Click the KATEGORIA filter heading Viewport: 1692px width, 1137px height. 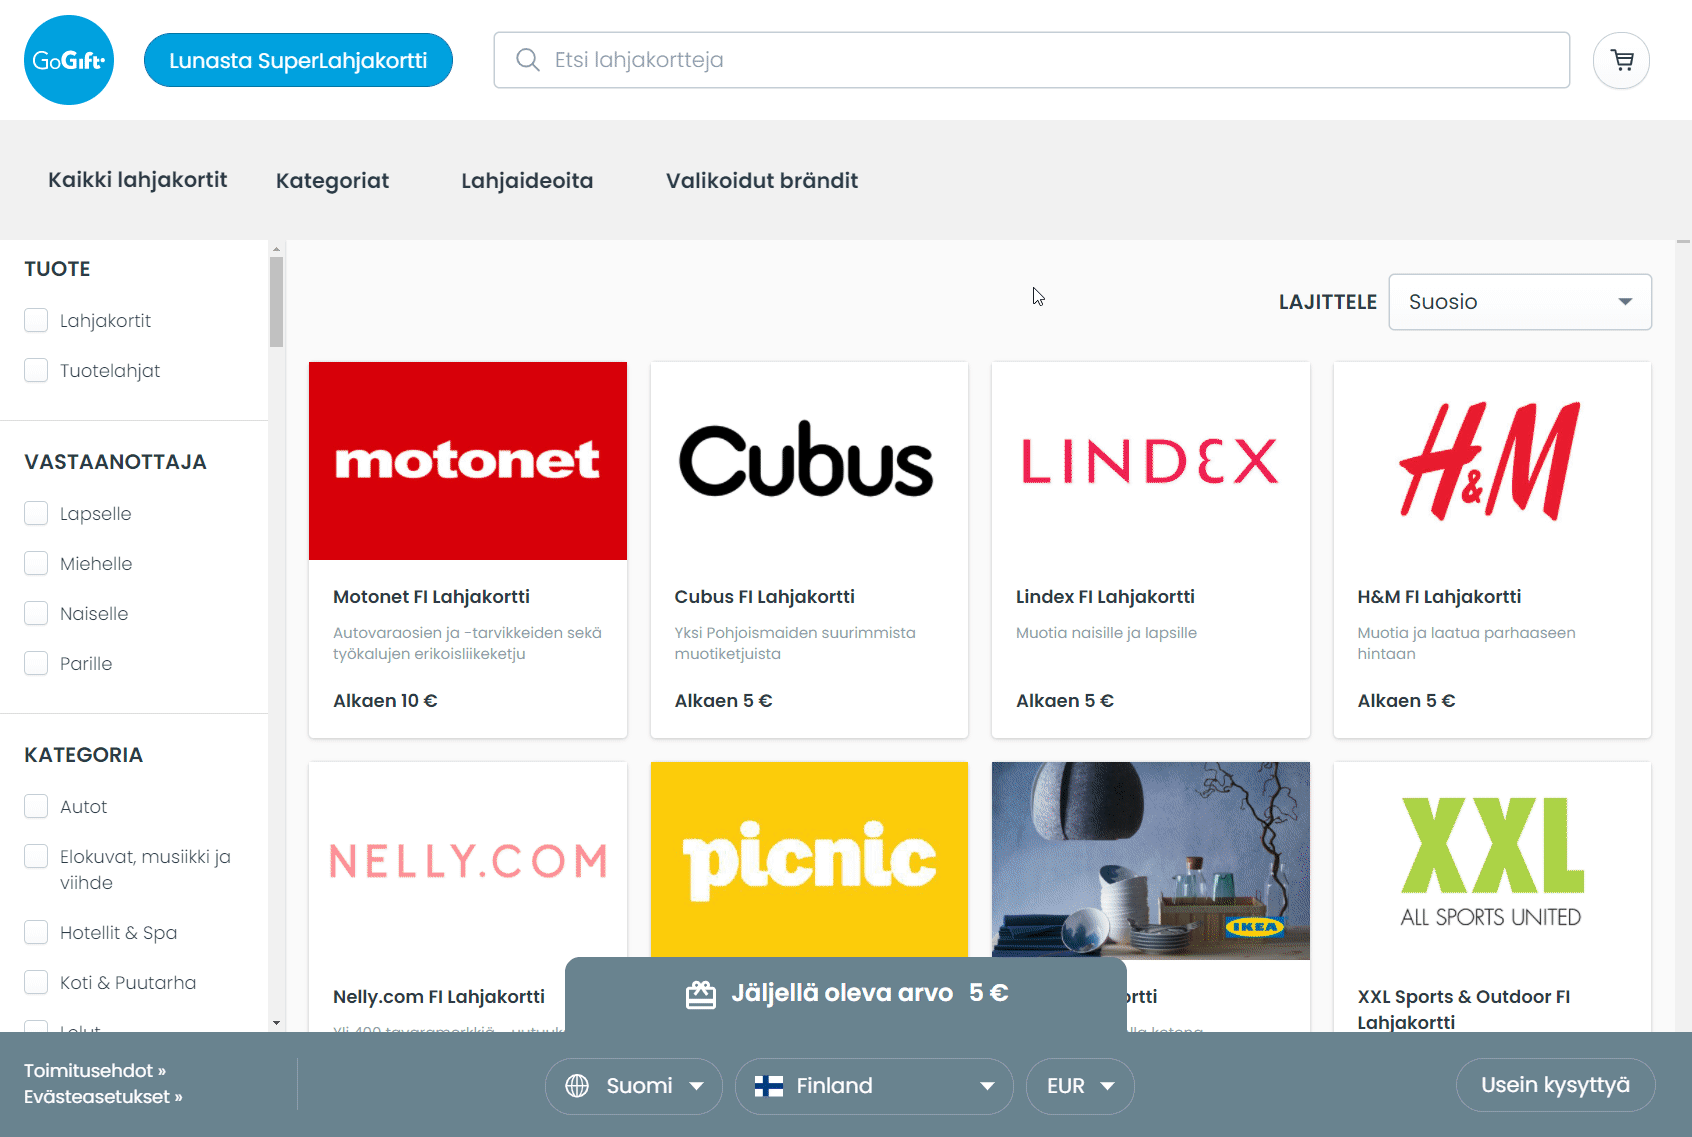[84, 755]
